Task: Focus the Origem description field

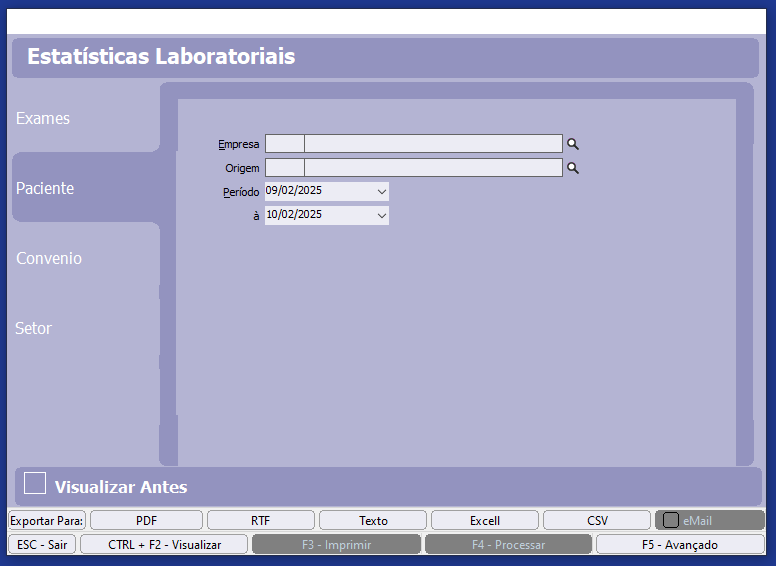Action: [x=433, y=168]
